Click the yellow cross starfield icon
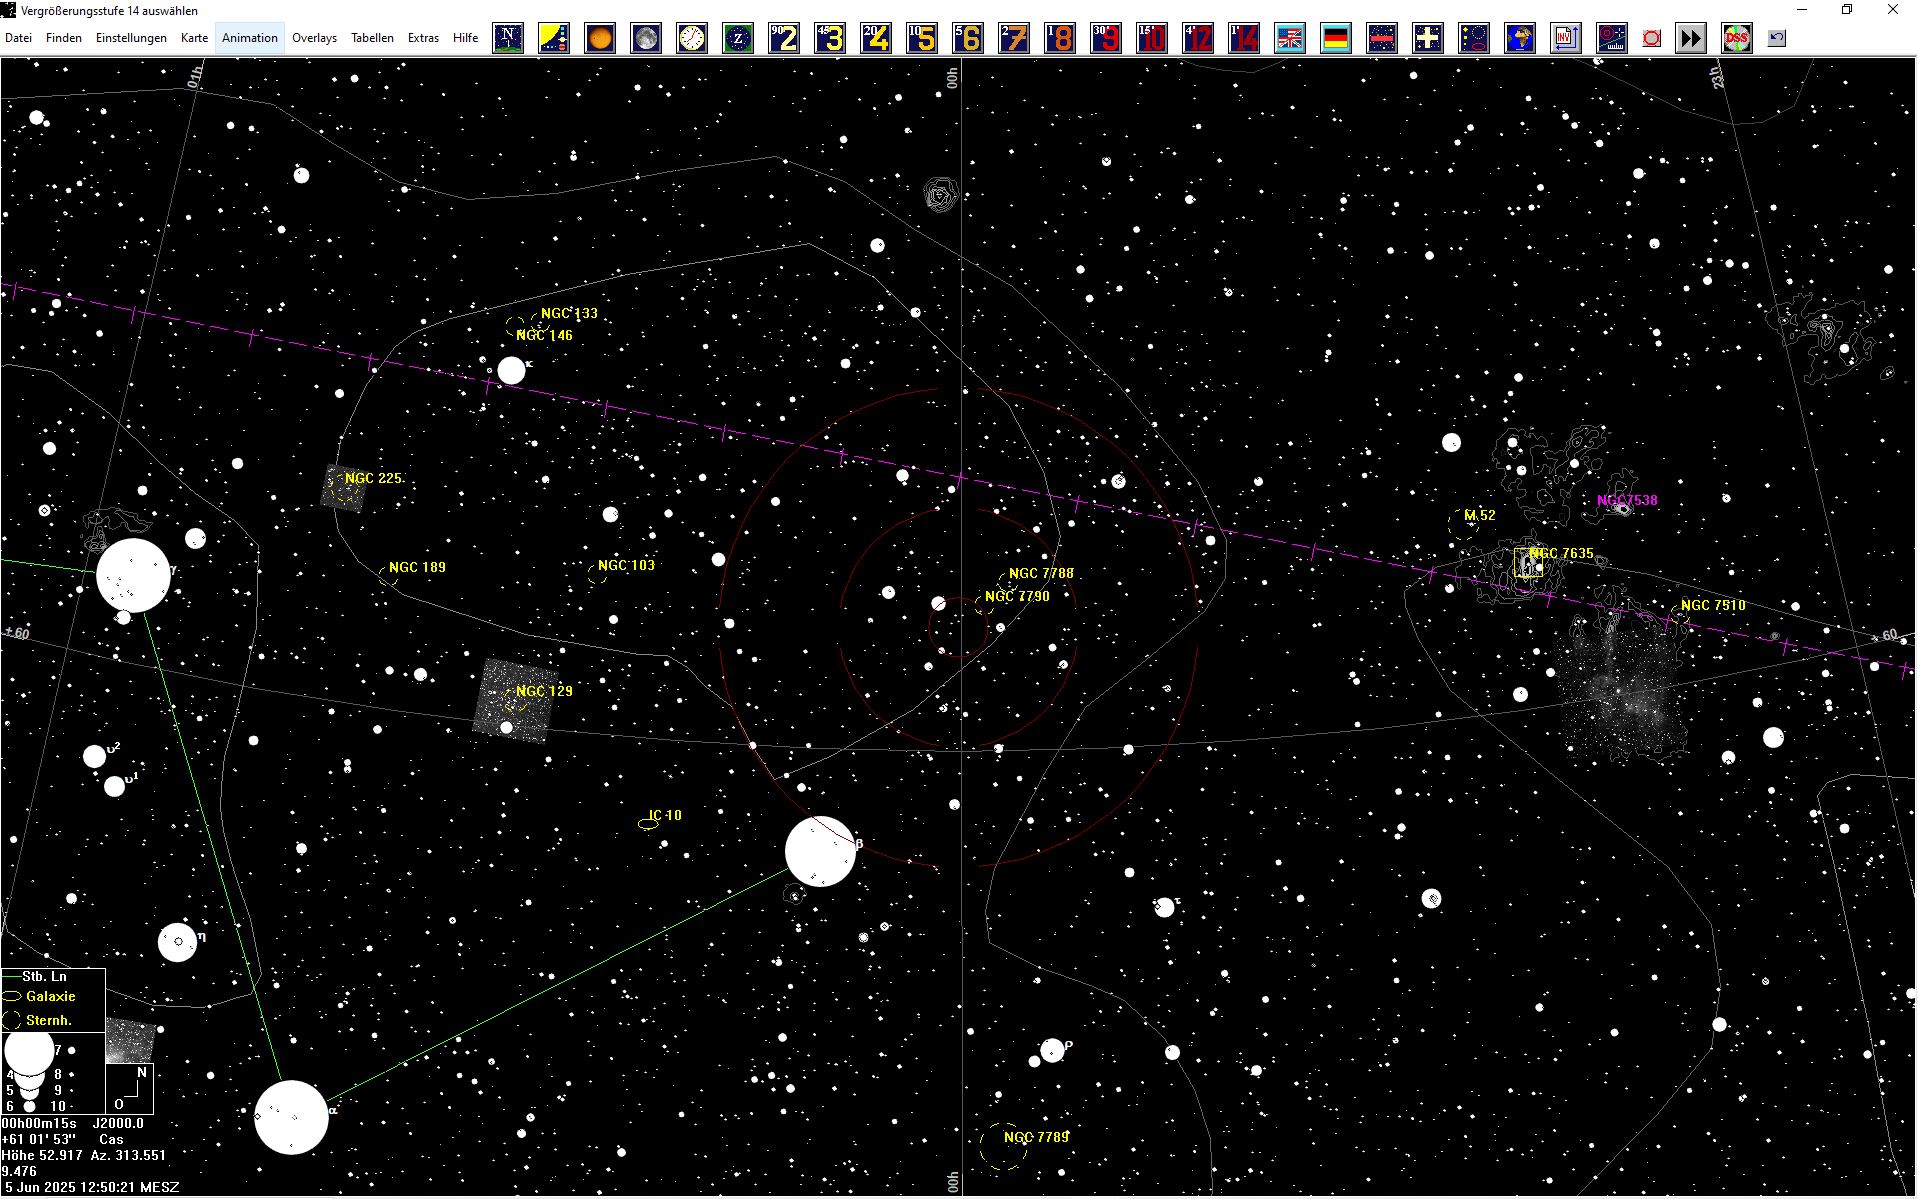This screenshot has height=1199, width=1918. [x=1428, y=38]
